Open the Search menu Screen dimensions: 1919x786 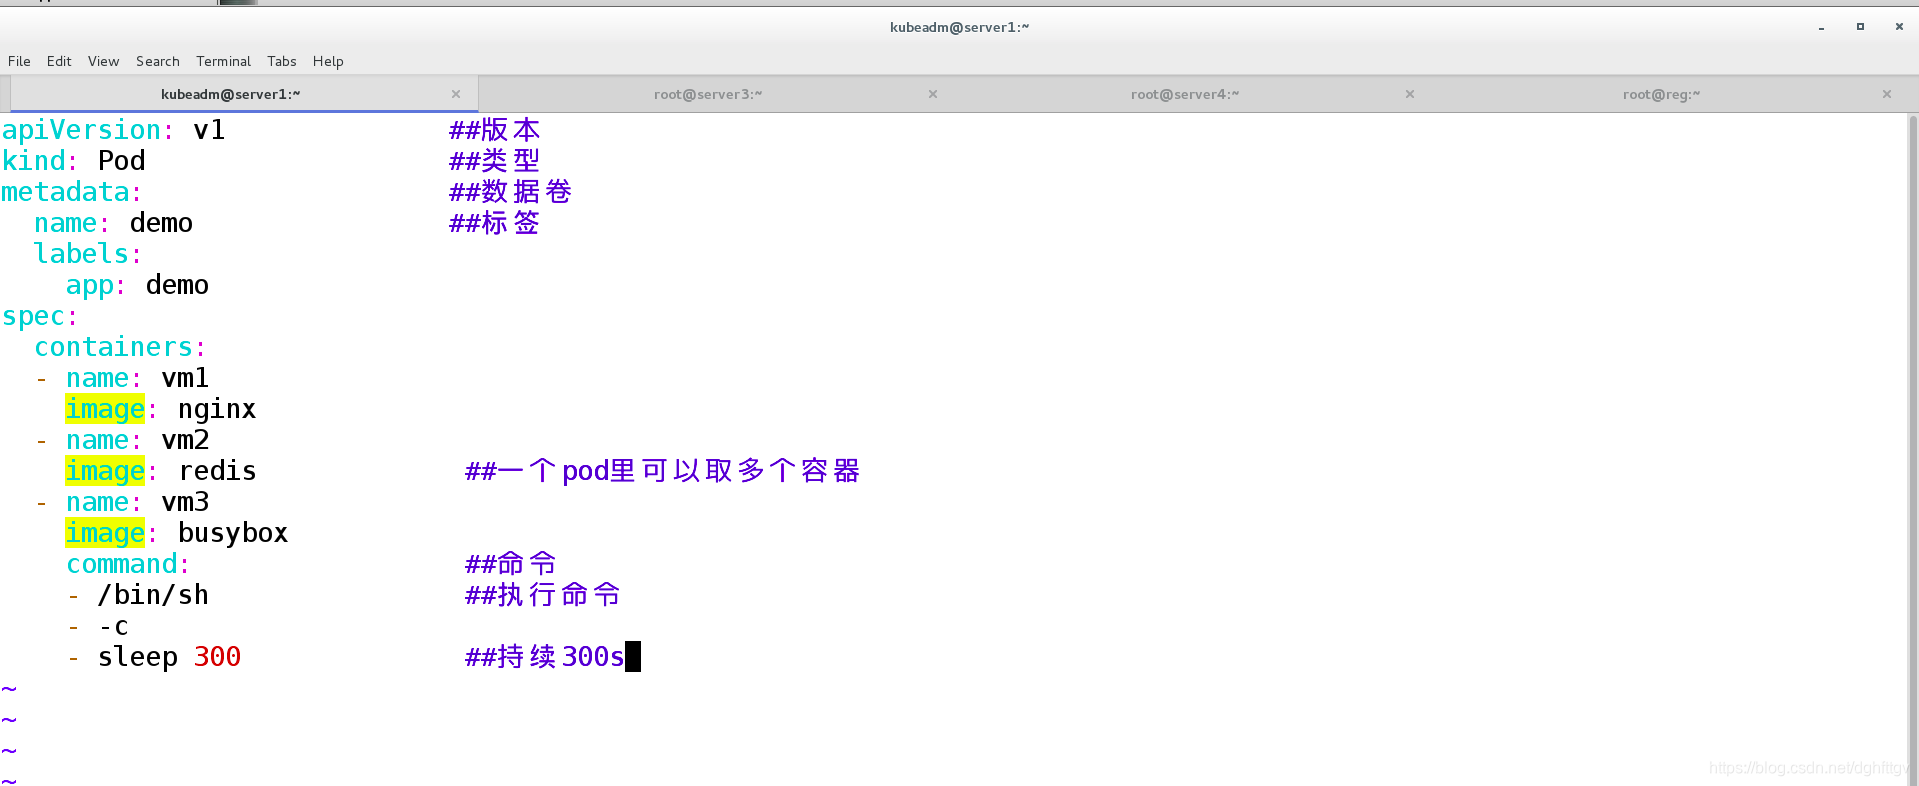coord(158,61)
